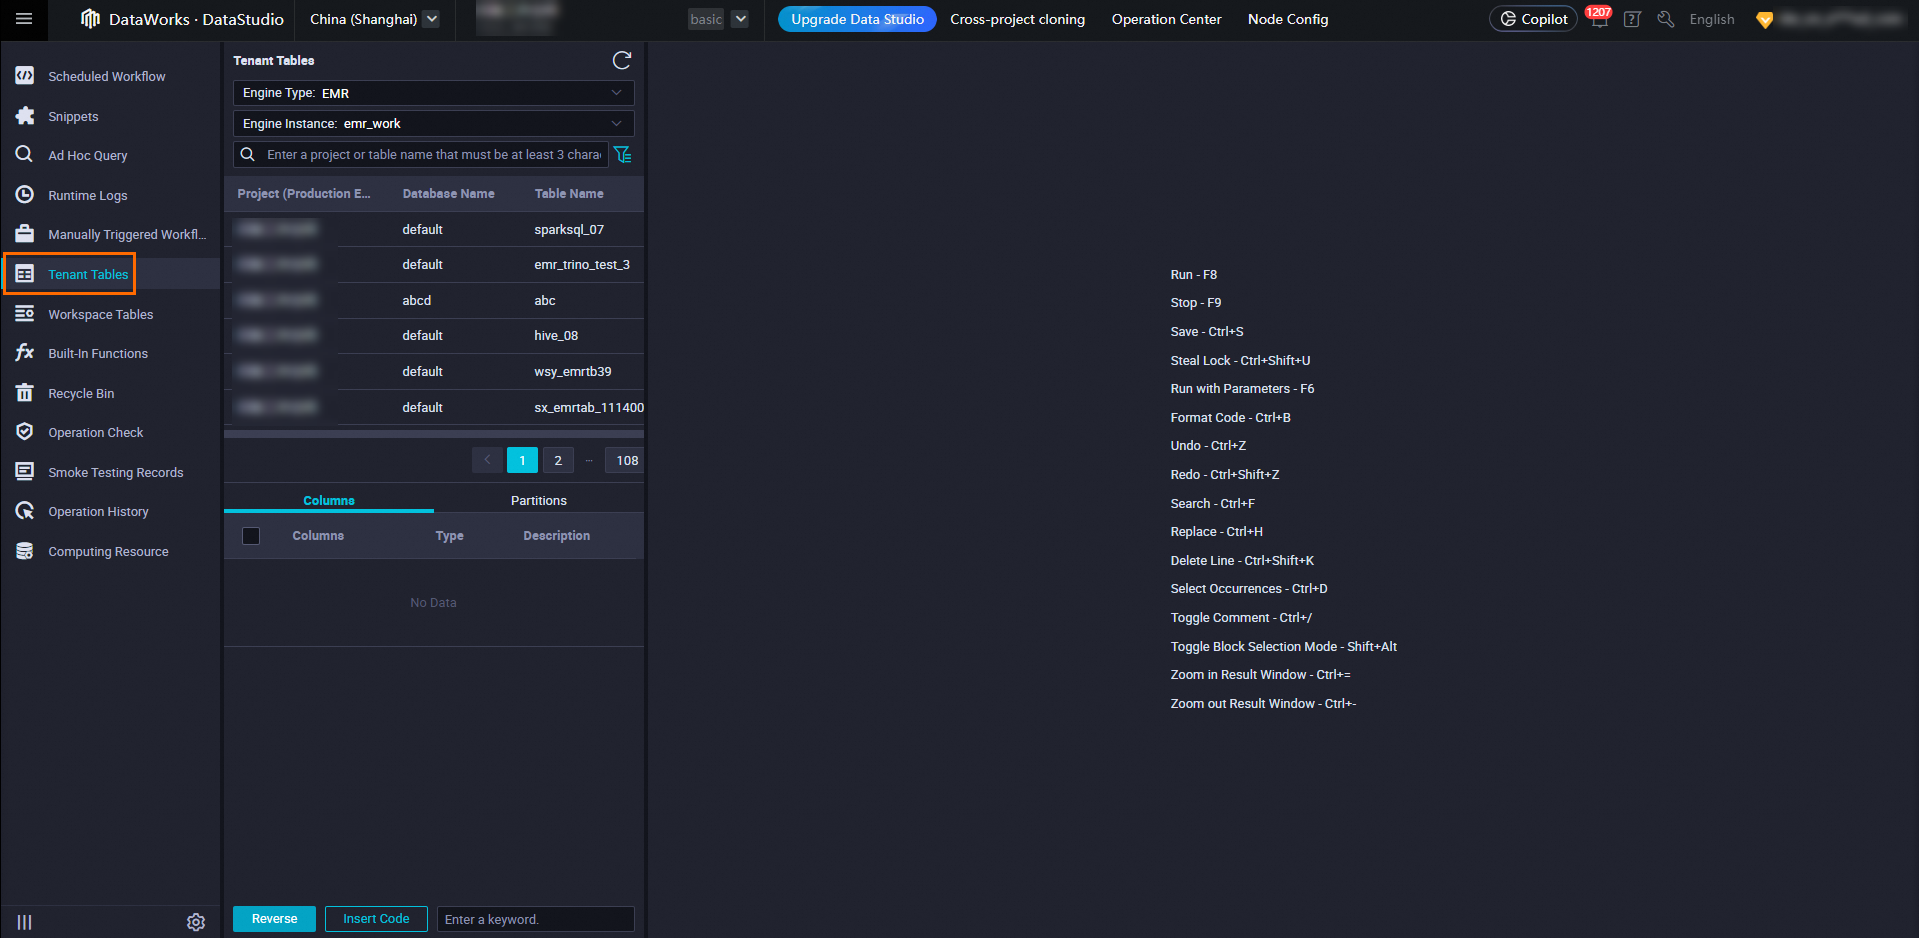The width and height of the screenshot is (1919, 938).
Task: Click the DataWorks logo icon
Action: (x=90, y=19)
